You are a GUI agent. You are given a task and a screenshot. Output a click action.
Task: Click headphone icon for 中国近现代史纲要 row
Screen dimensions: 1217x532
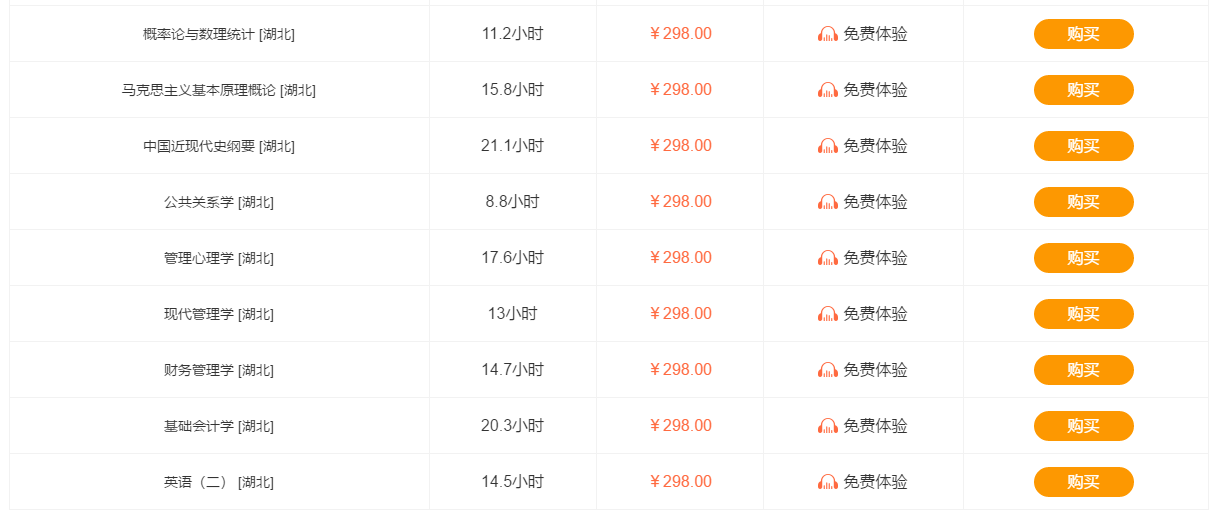click(x=828, y=146)
